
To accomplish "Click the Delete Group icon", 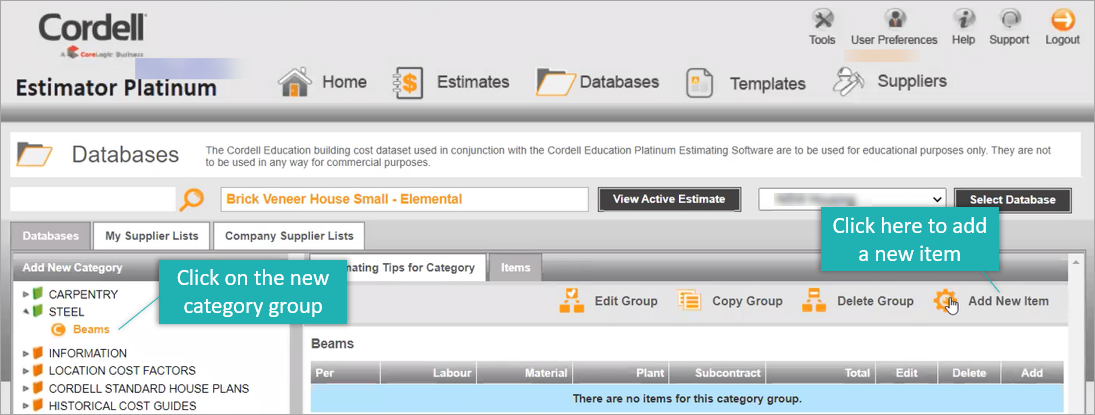I will [814, 301].
